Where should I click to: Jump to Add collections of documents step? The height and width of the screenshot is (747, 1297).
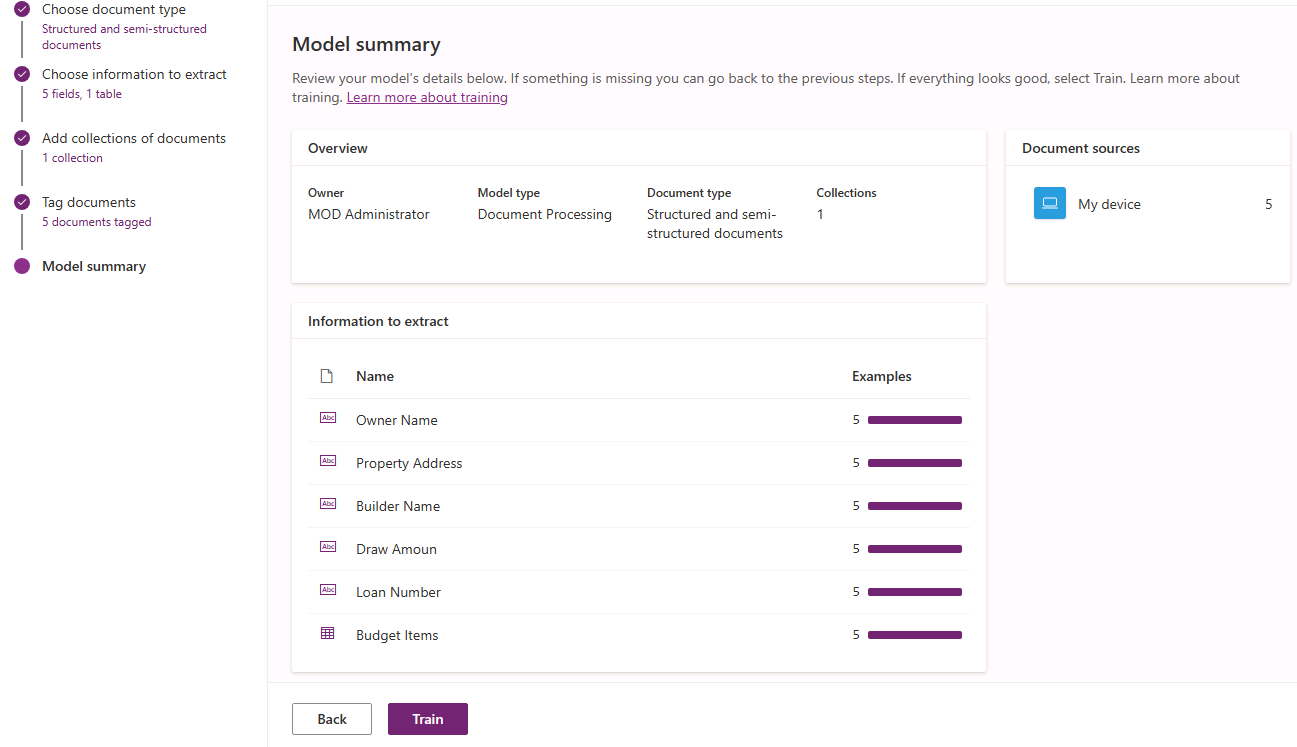133,139
